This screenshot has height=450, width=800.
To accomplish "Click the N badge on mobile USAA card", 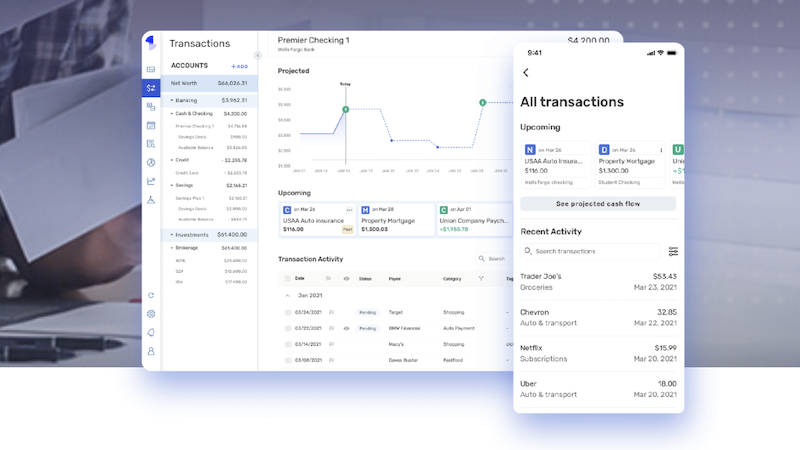I will 530,149.
